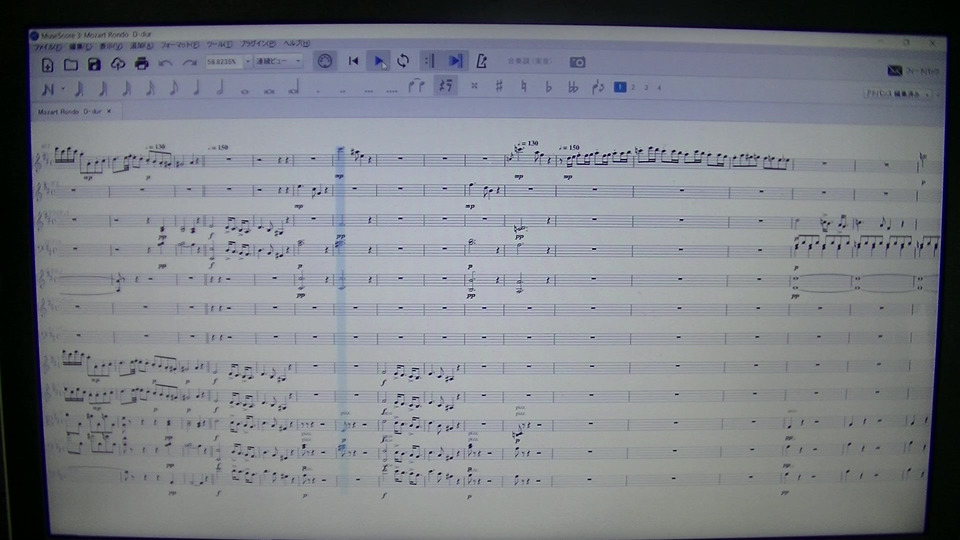
Task: Open the 編集(E) menu
Action: tap(80, 47)
